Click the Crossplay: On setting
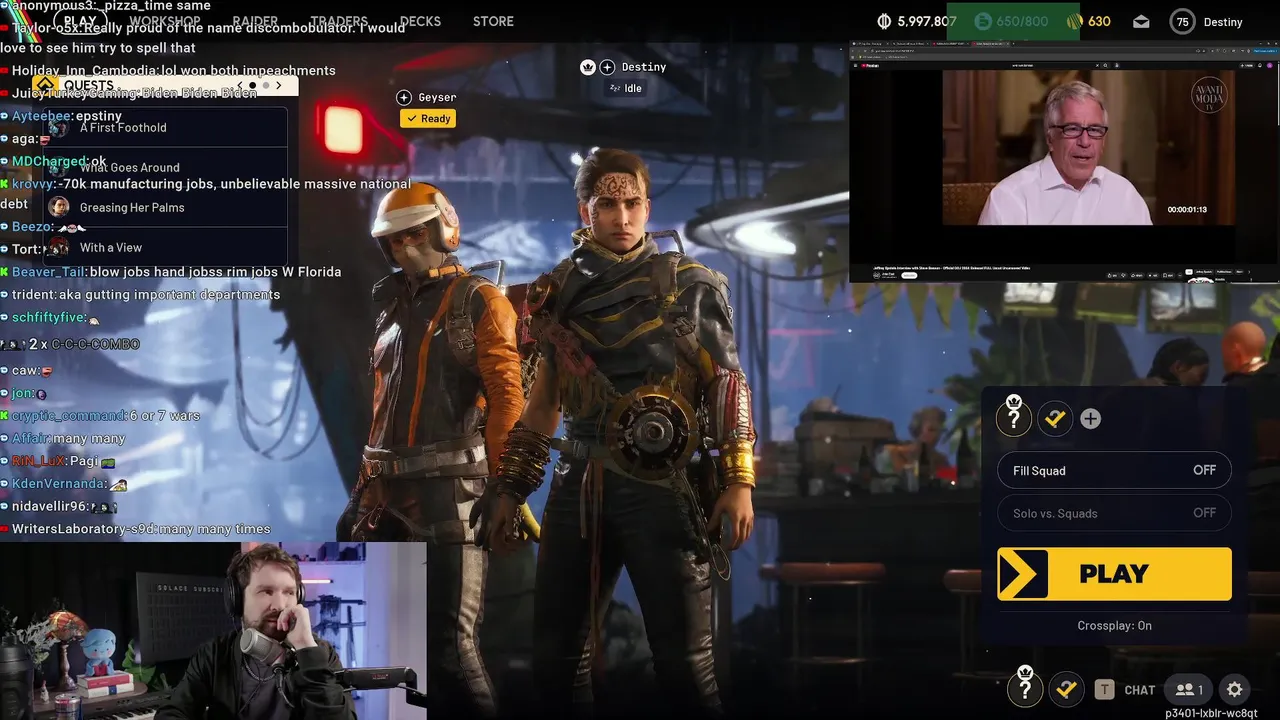The height and width of the screenshot is (720, 1280). [1114, 625]
